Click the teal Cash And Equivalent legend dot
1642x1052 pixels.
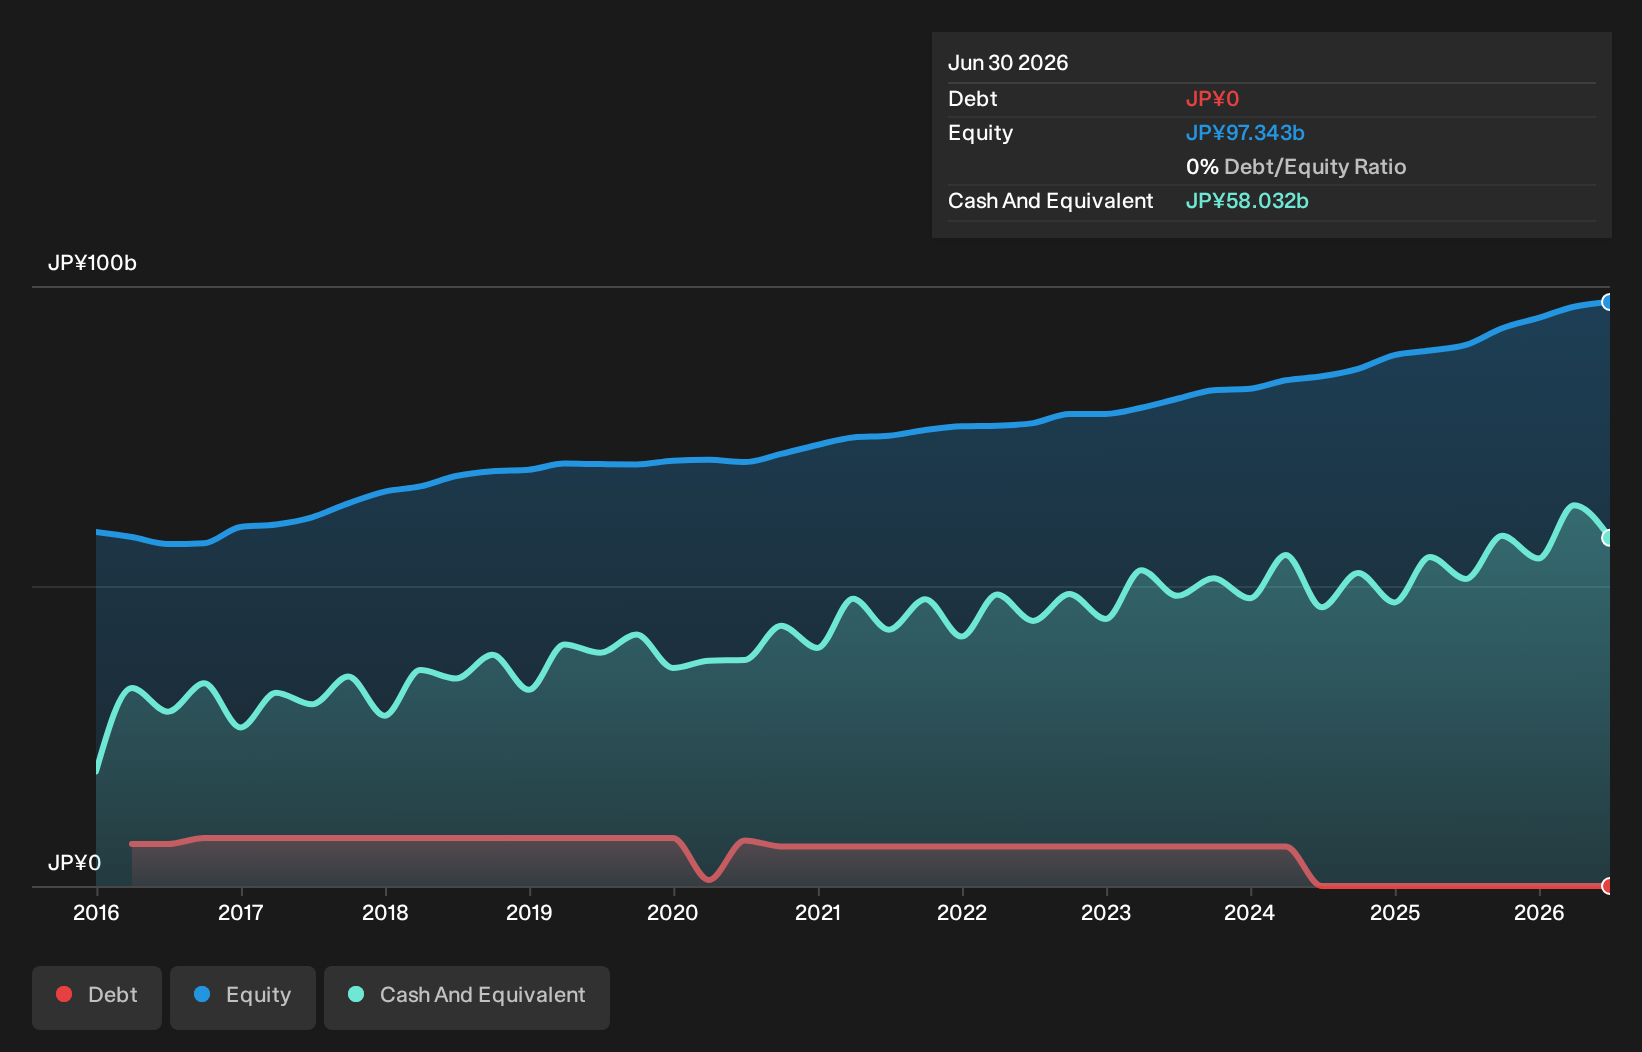[356, 994]
